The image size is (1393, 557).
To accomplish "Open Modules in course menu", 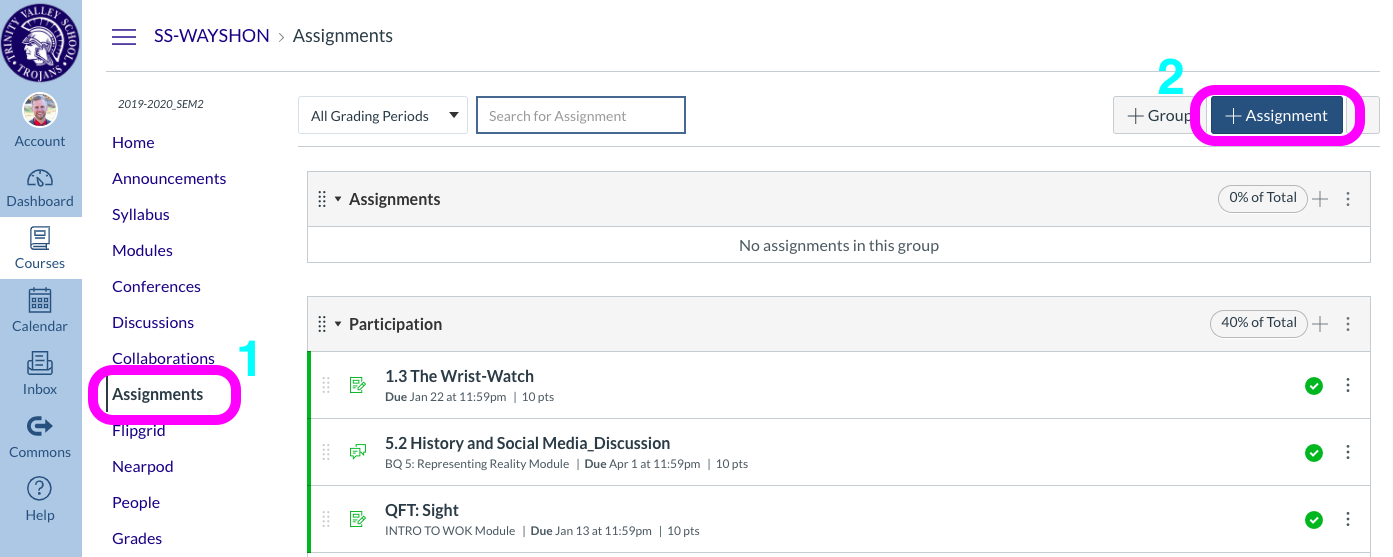I will [142, 250].
